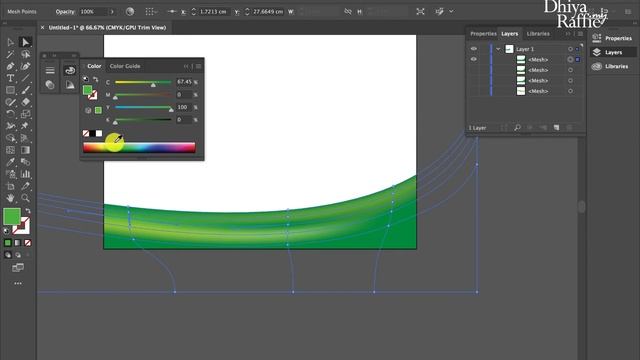This screenshot has height=360, width=640.
Task: Select the Mesh tool
Action: pyautogui.click(x=11, y=150)
